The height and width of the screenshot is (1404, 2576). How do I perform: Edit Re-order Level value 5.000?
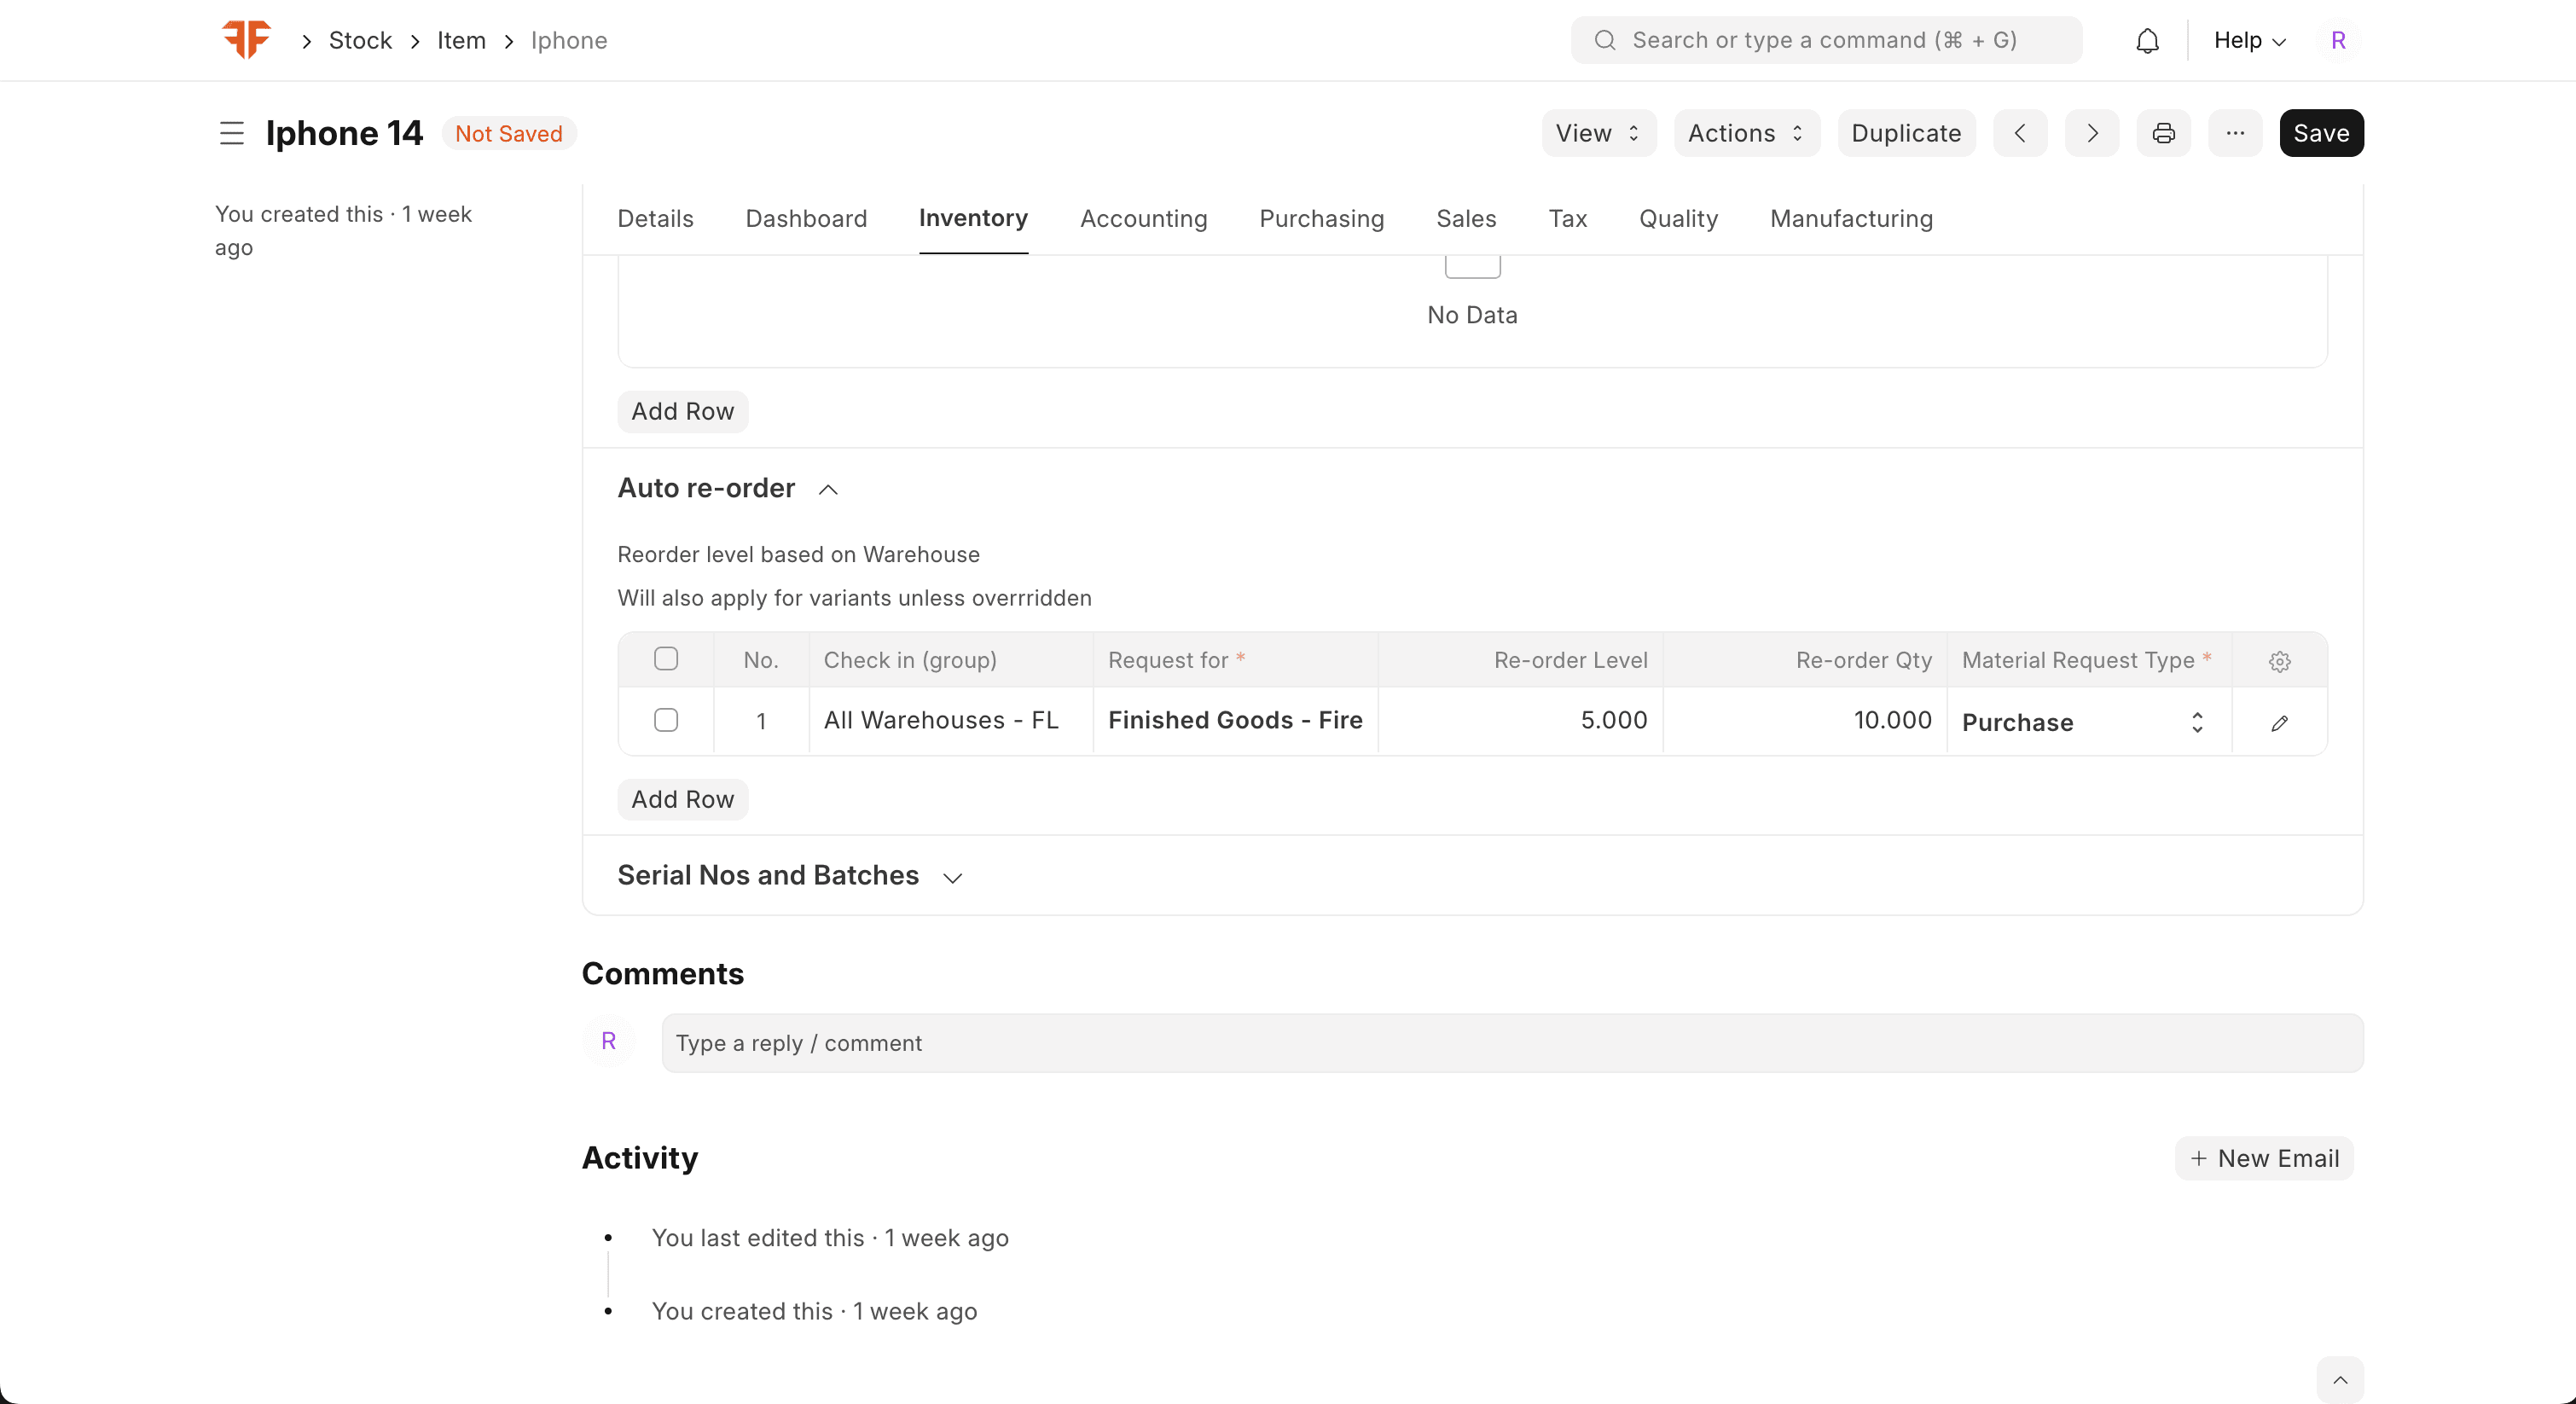click(x=1521, y=721)
